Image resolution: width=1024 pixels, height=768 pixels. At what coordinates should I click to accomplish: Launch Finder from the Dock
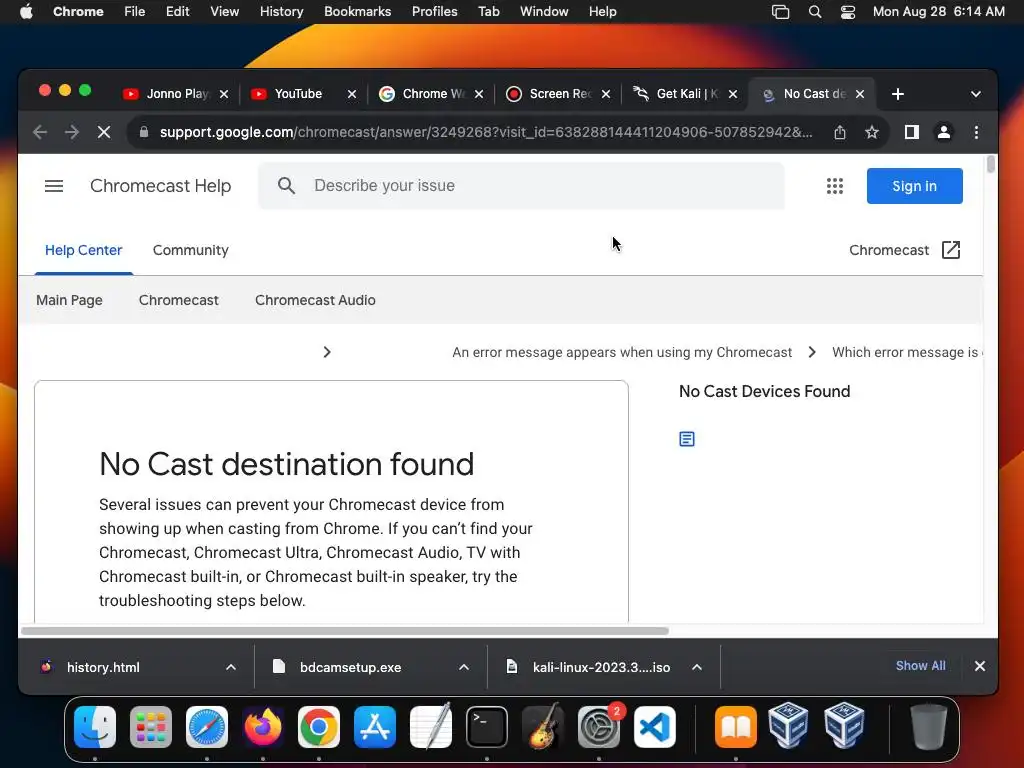95,727
